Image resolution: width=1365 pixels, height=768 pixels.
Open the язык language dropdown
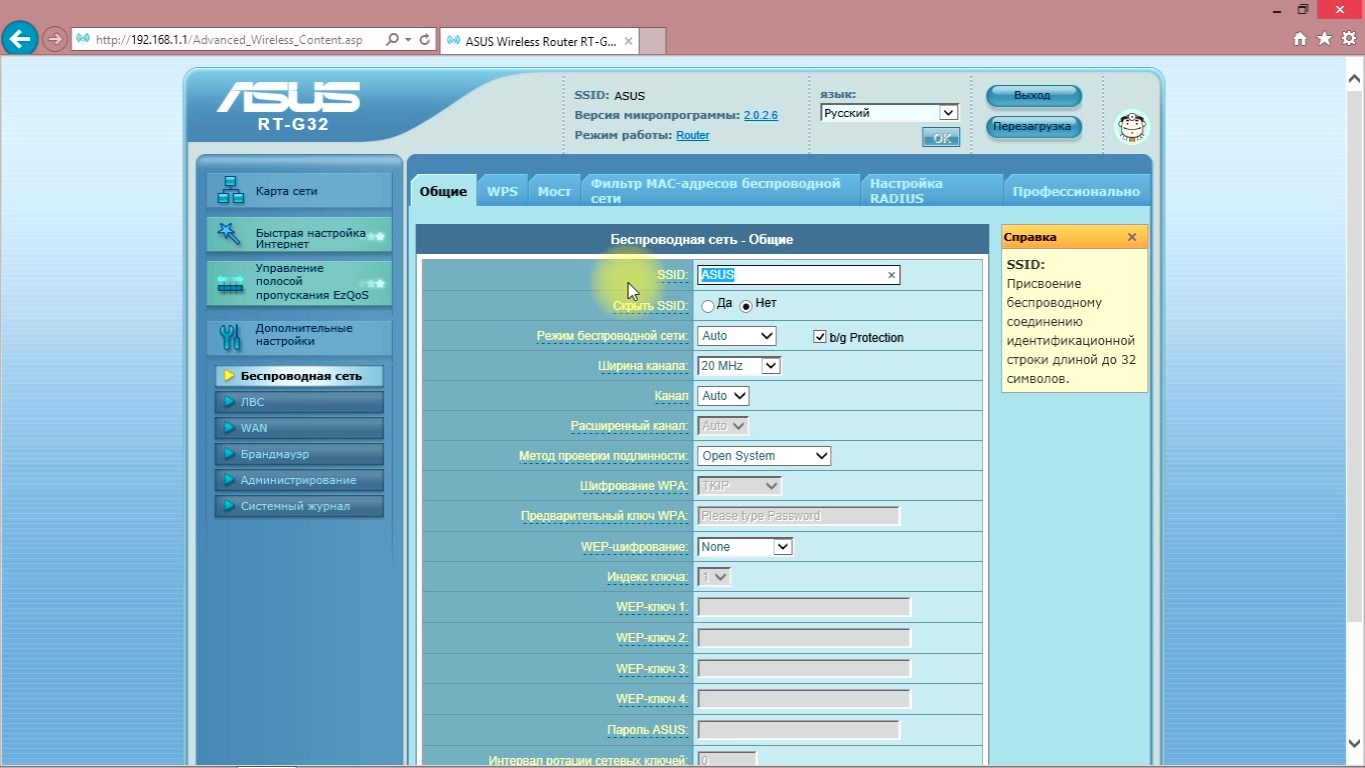890,113
